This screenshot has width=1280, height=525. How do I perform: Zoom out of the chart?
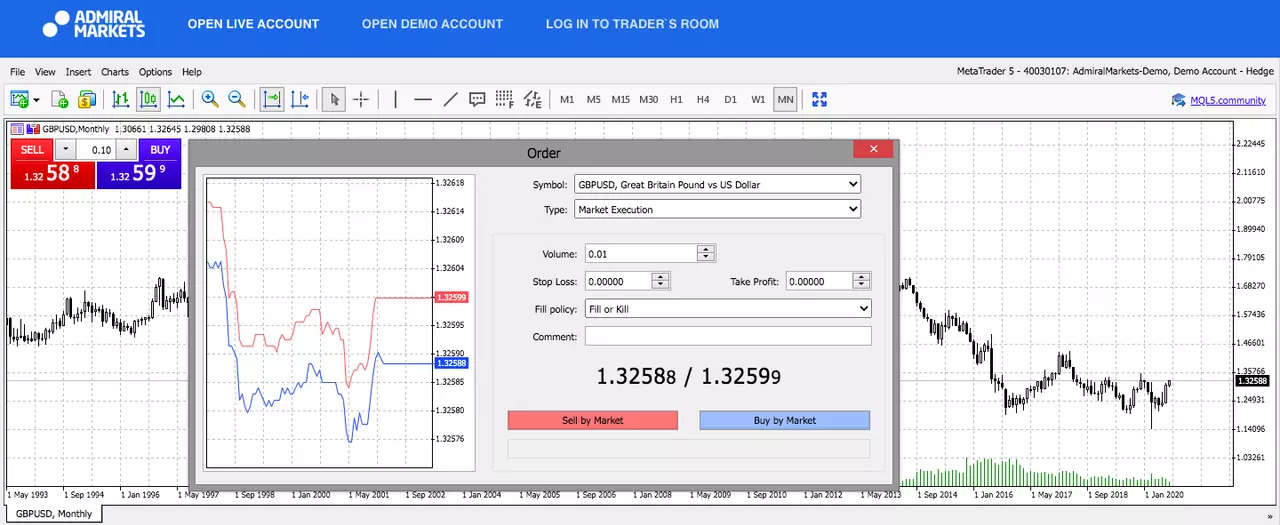click(x=237, y=99)
